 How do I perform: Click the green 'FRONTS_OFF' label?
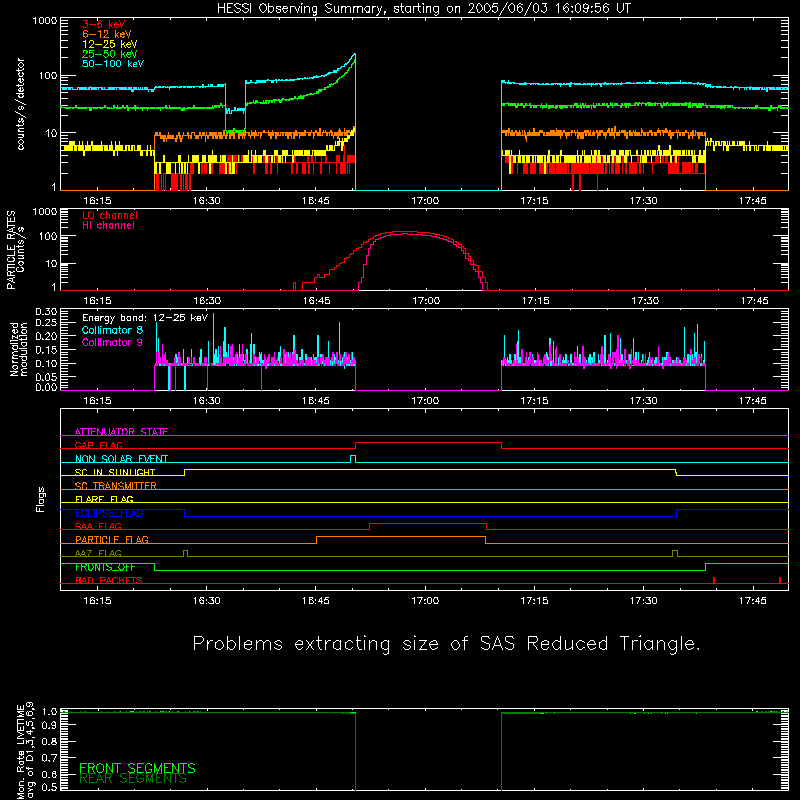[105, 567]
